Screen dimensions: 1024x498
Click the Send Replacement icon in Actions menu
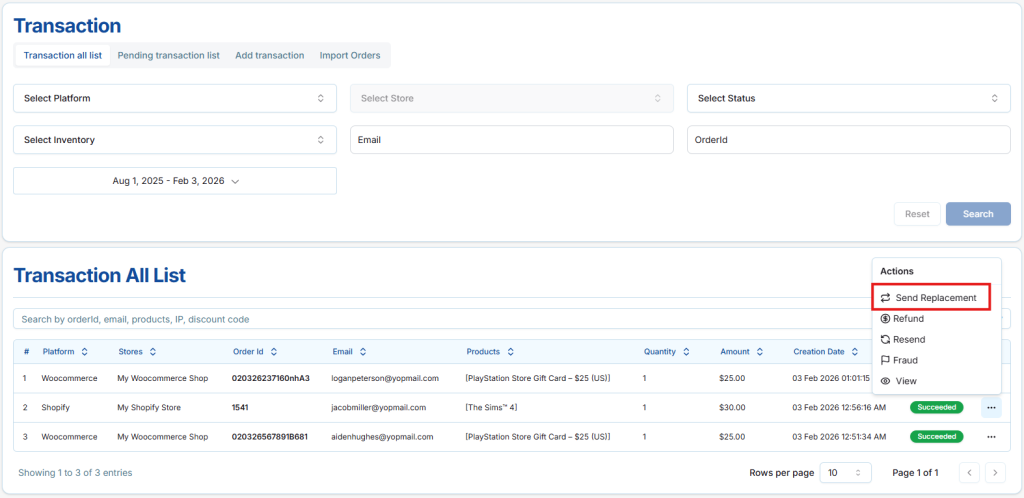(885, 298)
